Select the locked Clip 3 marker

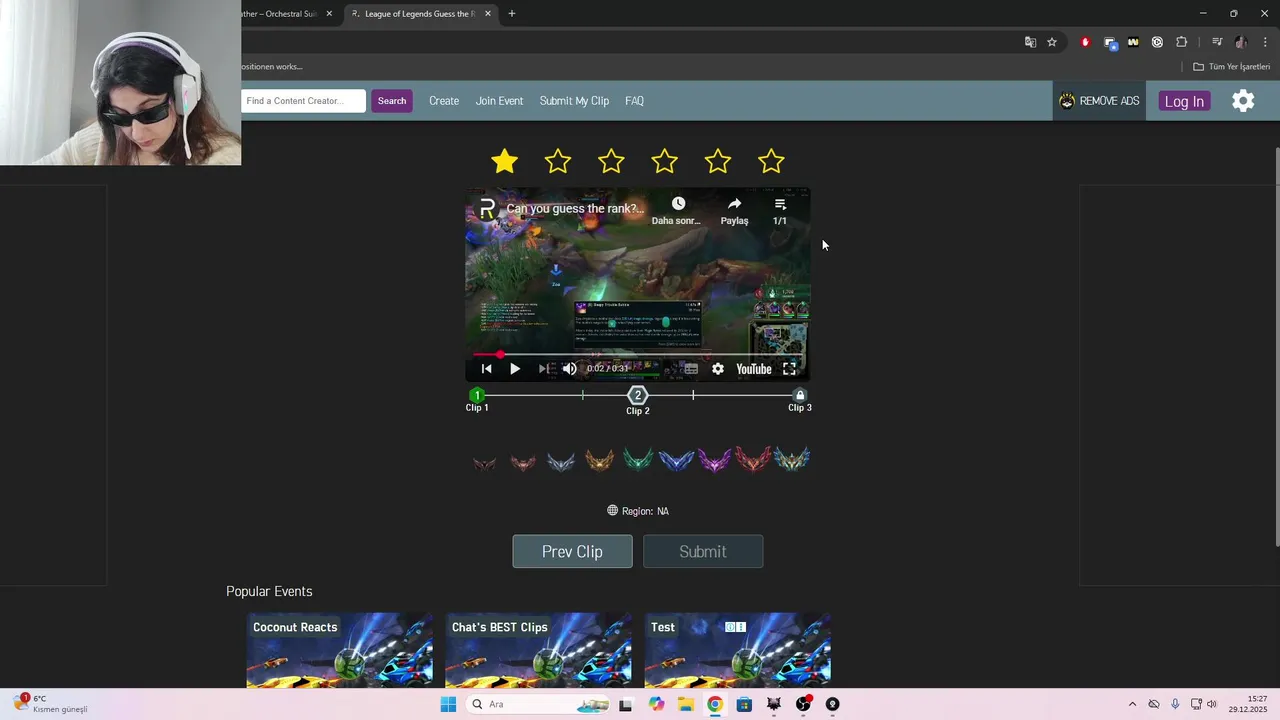[x=800, y=395]
